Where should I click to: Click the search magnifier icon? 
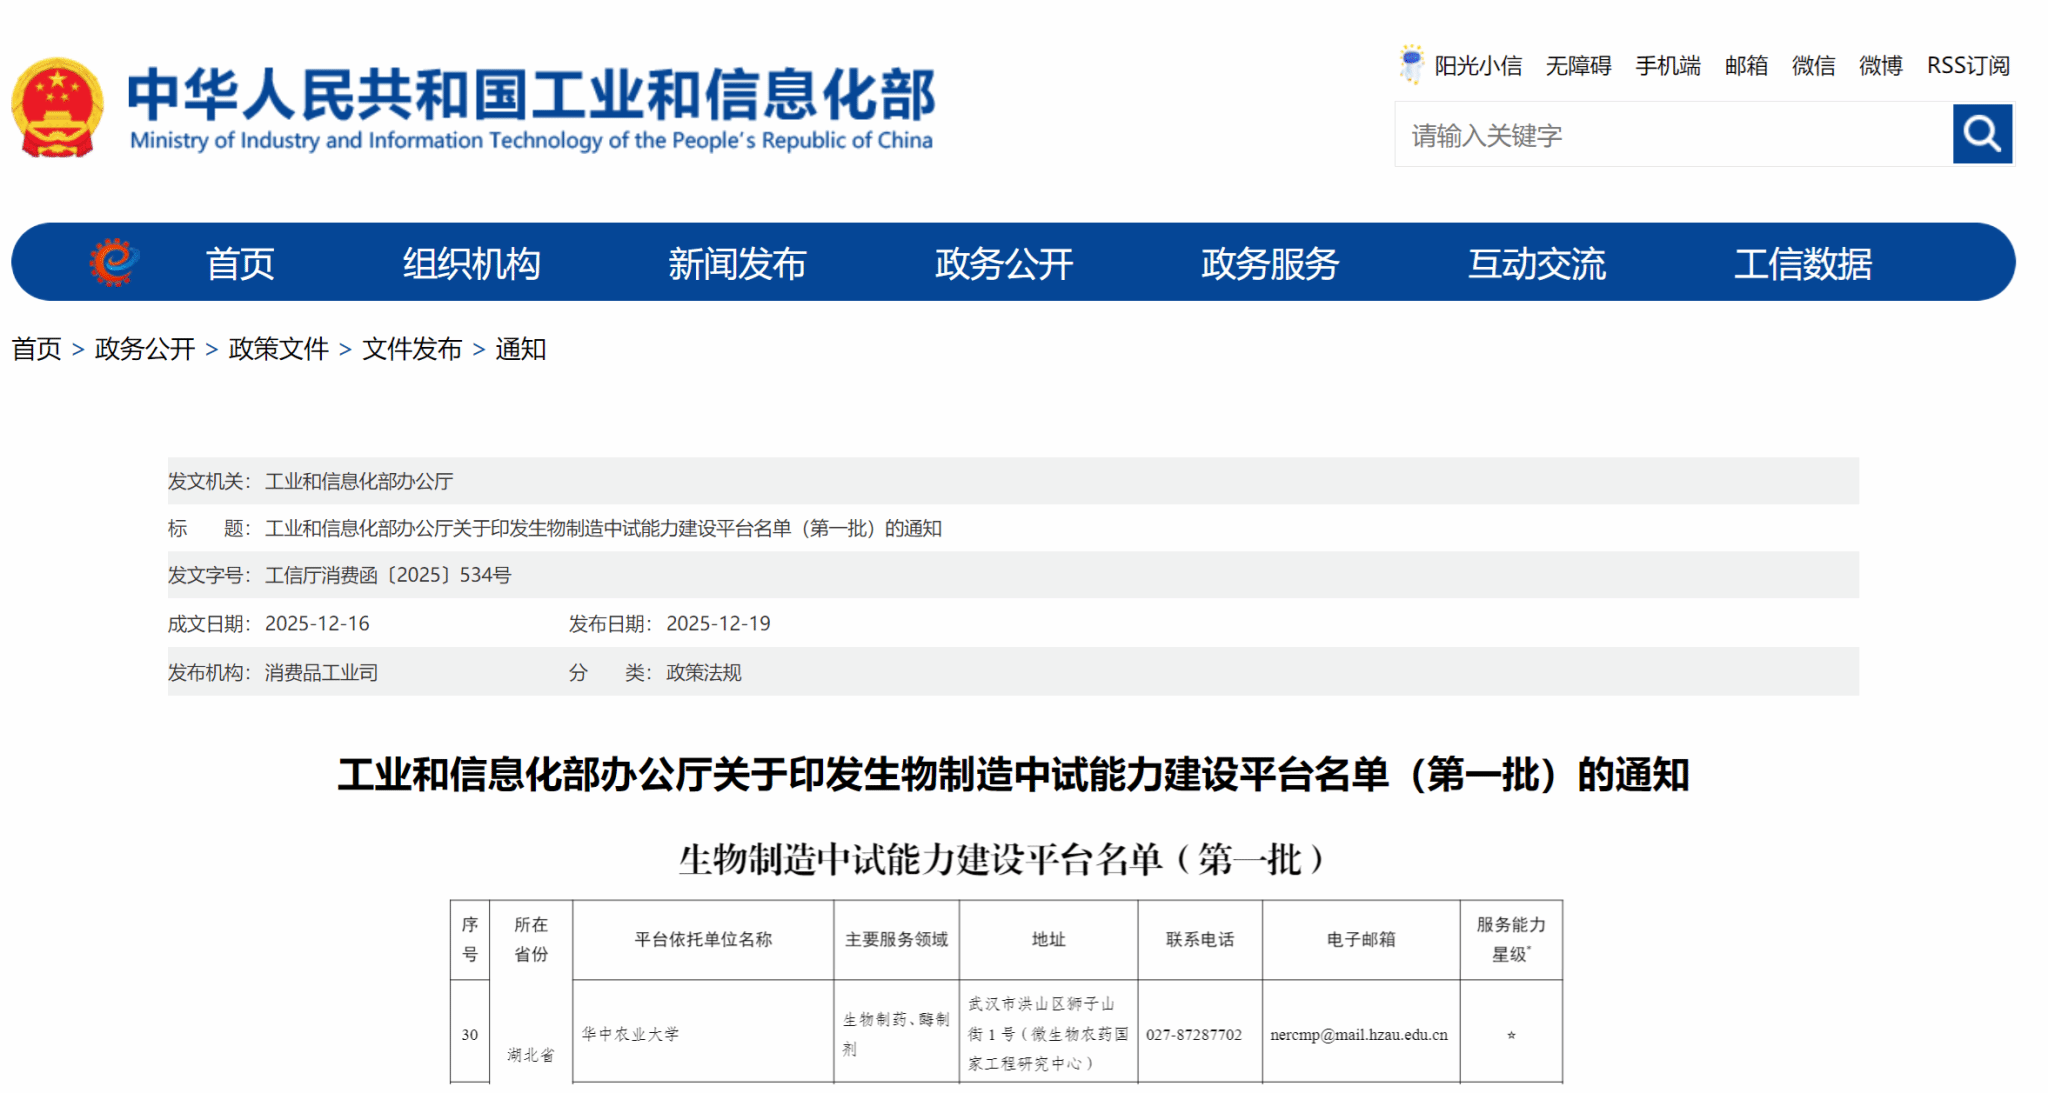point(1981,133)
